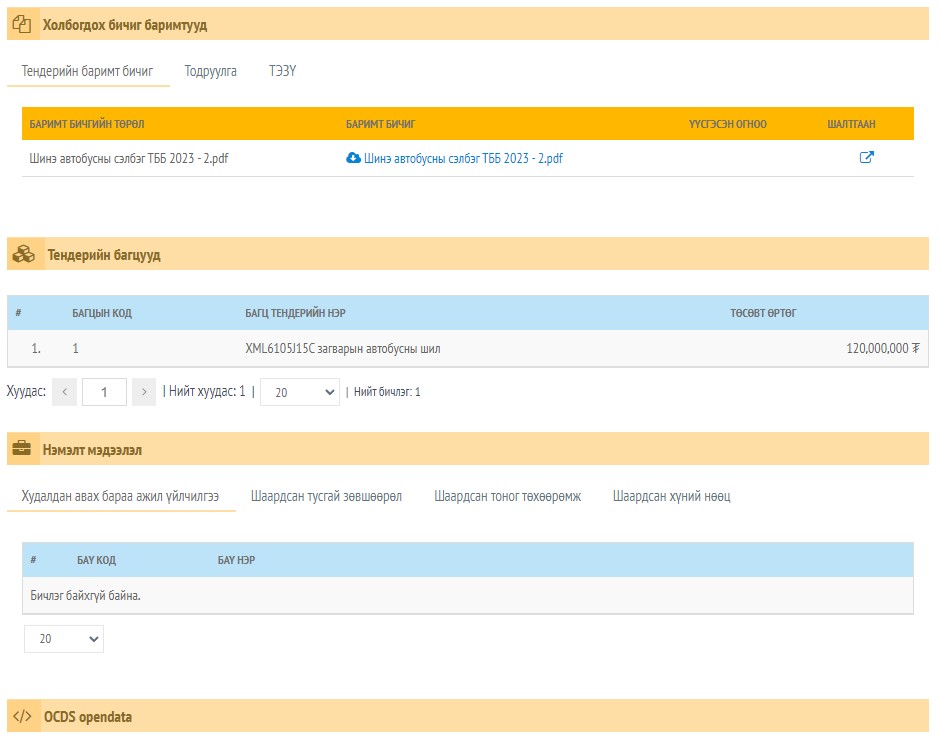Select the Худалдан авах бараа ажил үйлчилгээ tab
This screenshot has height=742, width=940.
[x=120, y=496]
